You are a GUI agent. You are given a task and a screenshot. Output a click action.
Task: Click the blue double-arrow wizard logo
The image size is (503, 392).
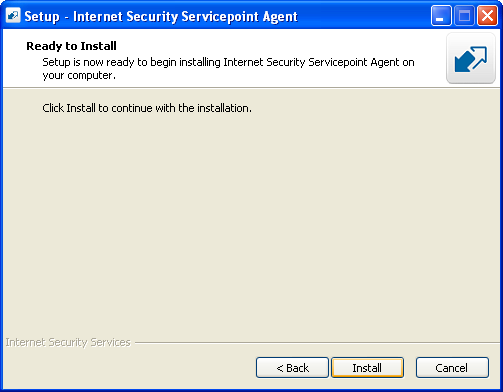(x=471, y=59)
